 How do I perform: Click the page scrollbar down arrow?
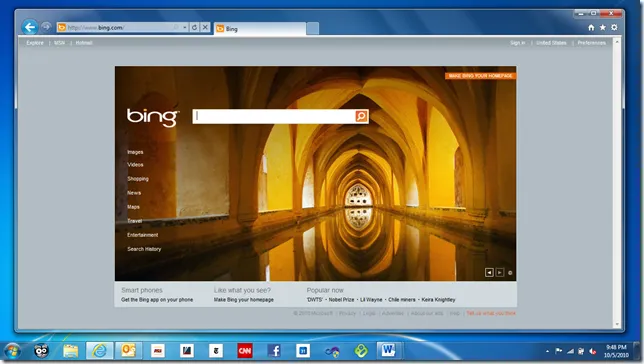click(x=617, y=325)
